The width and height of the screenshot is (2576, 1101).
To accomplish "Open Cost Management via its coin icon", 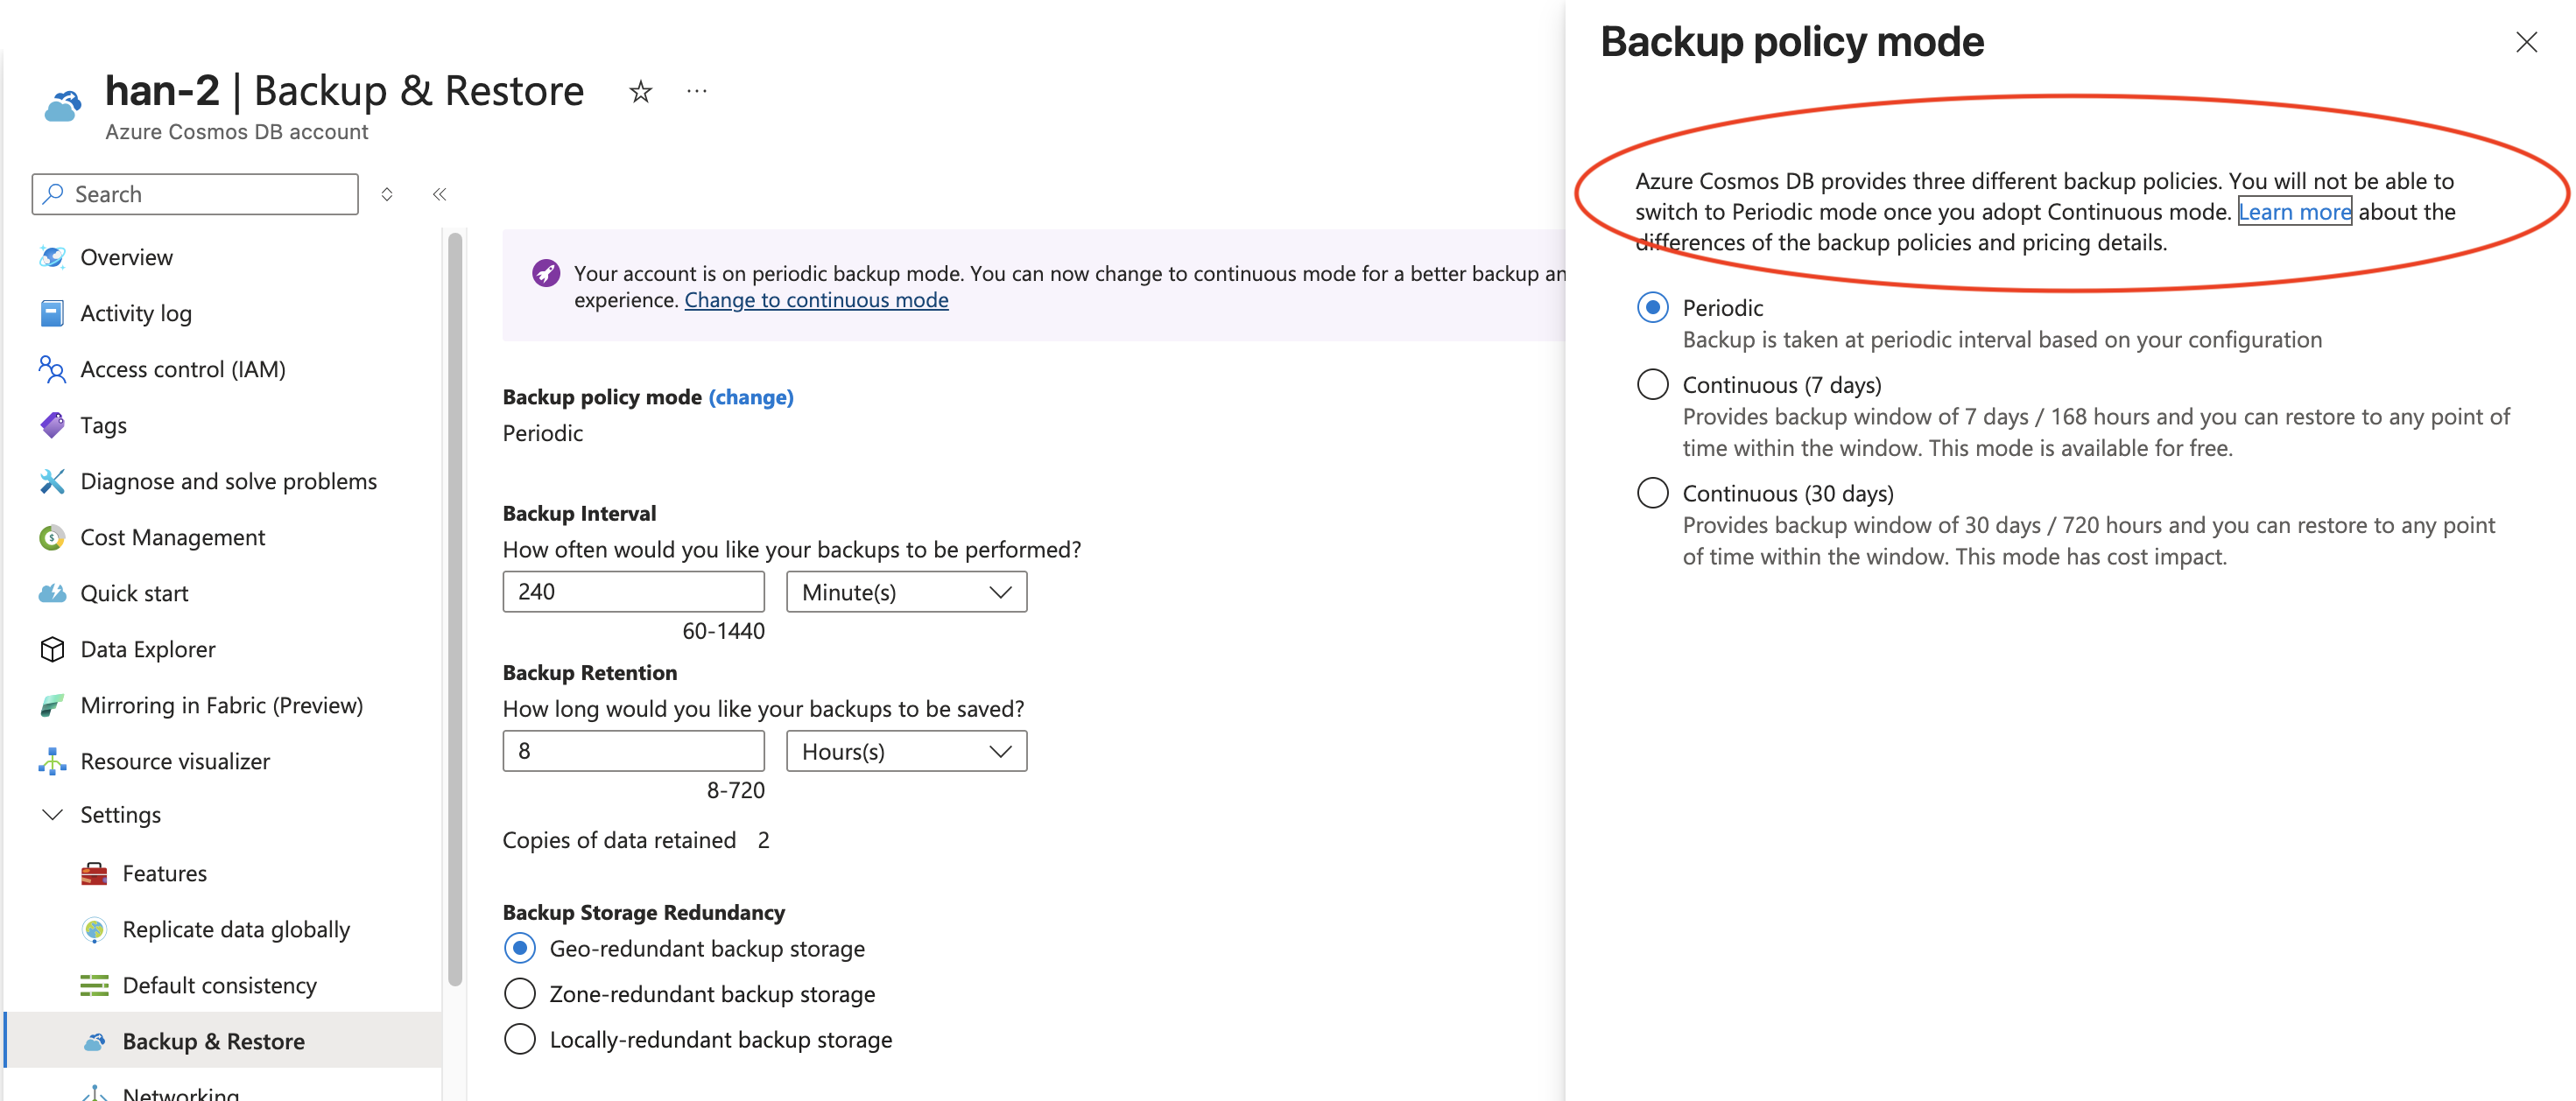I will [53, 537].
